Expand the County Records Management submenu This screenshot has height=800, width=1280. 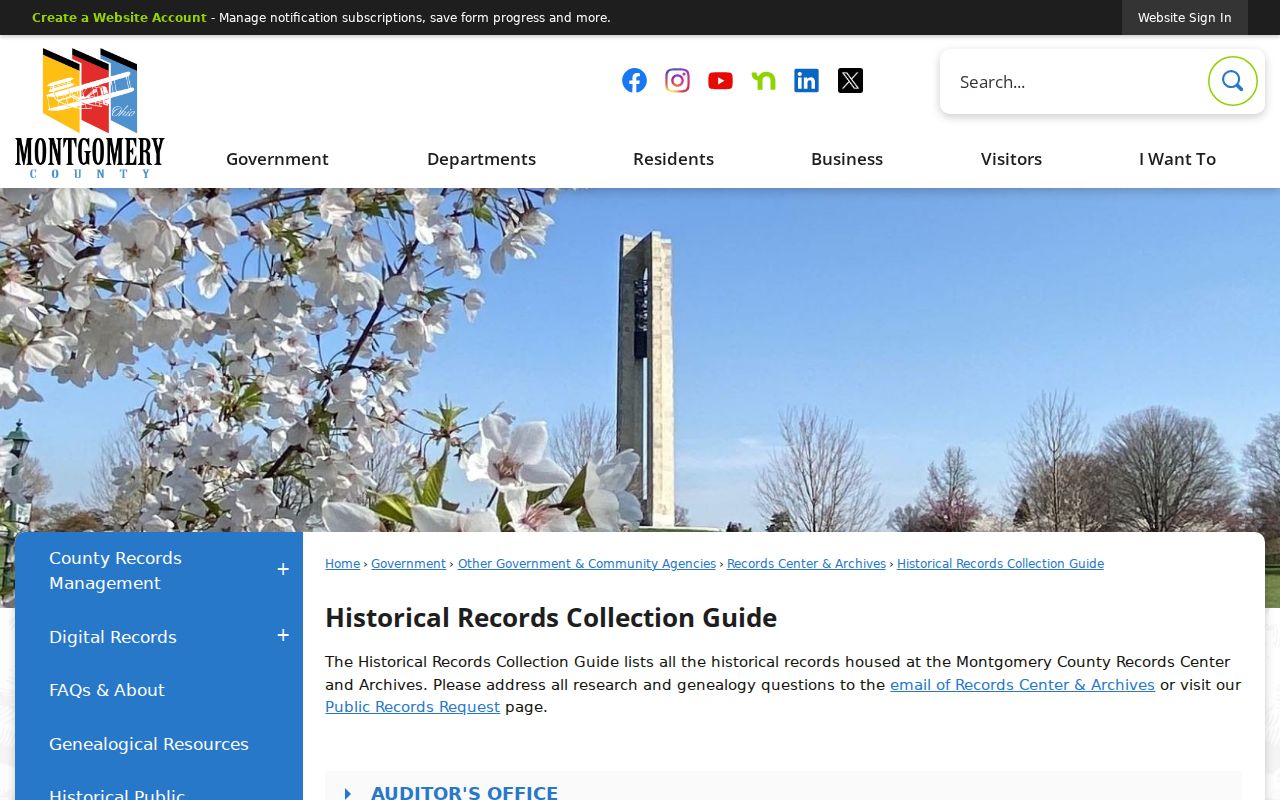(x=283, y=570)
